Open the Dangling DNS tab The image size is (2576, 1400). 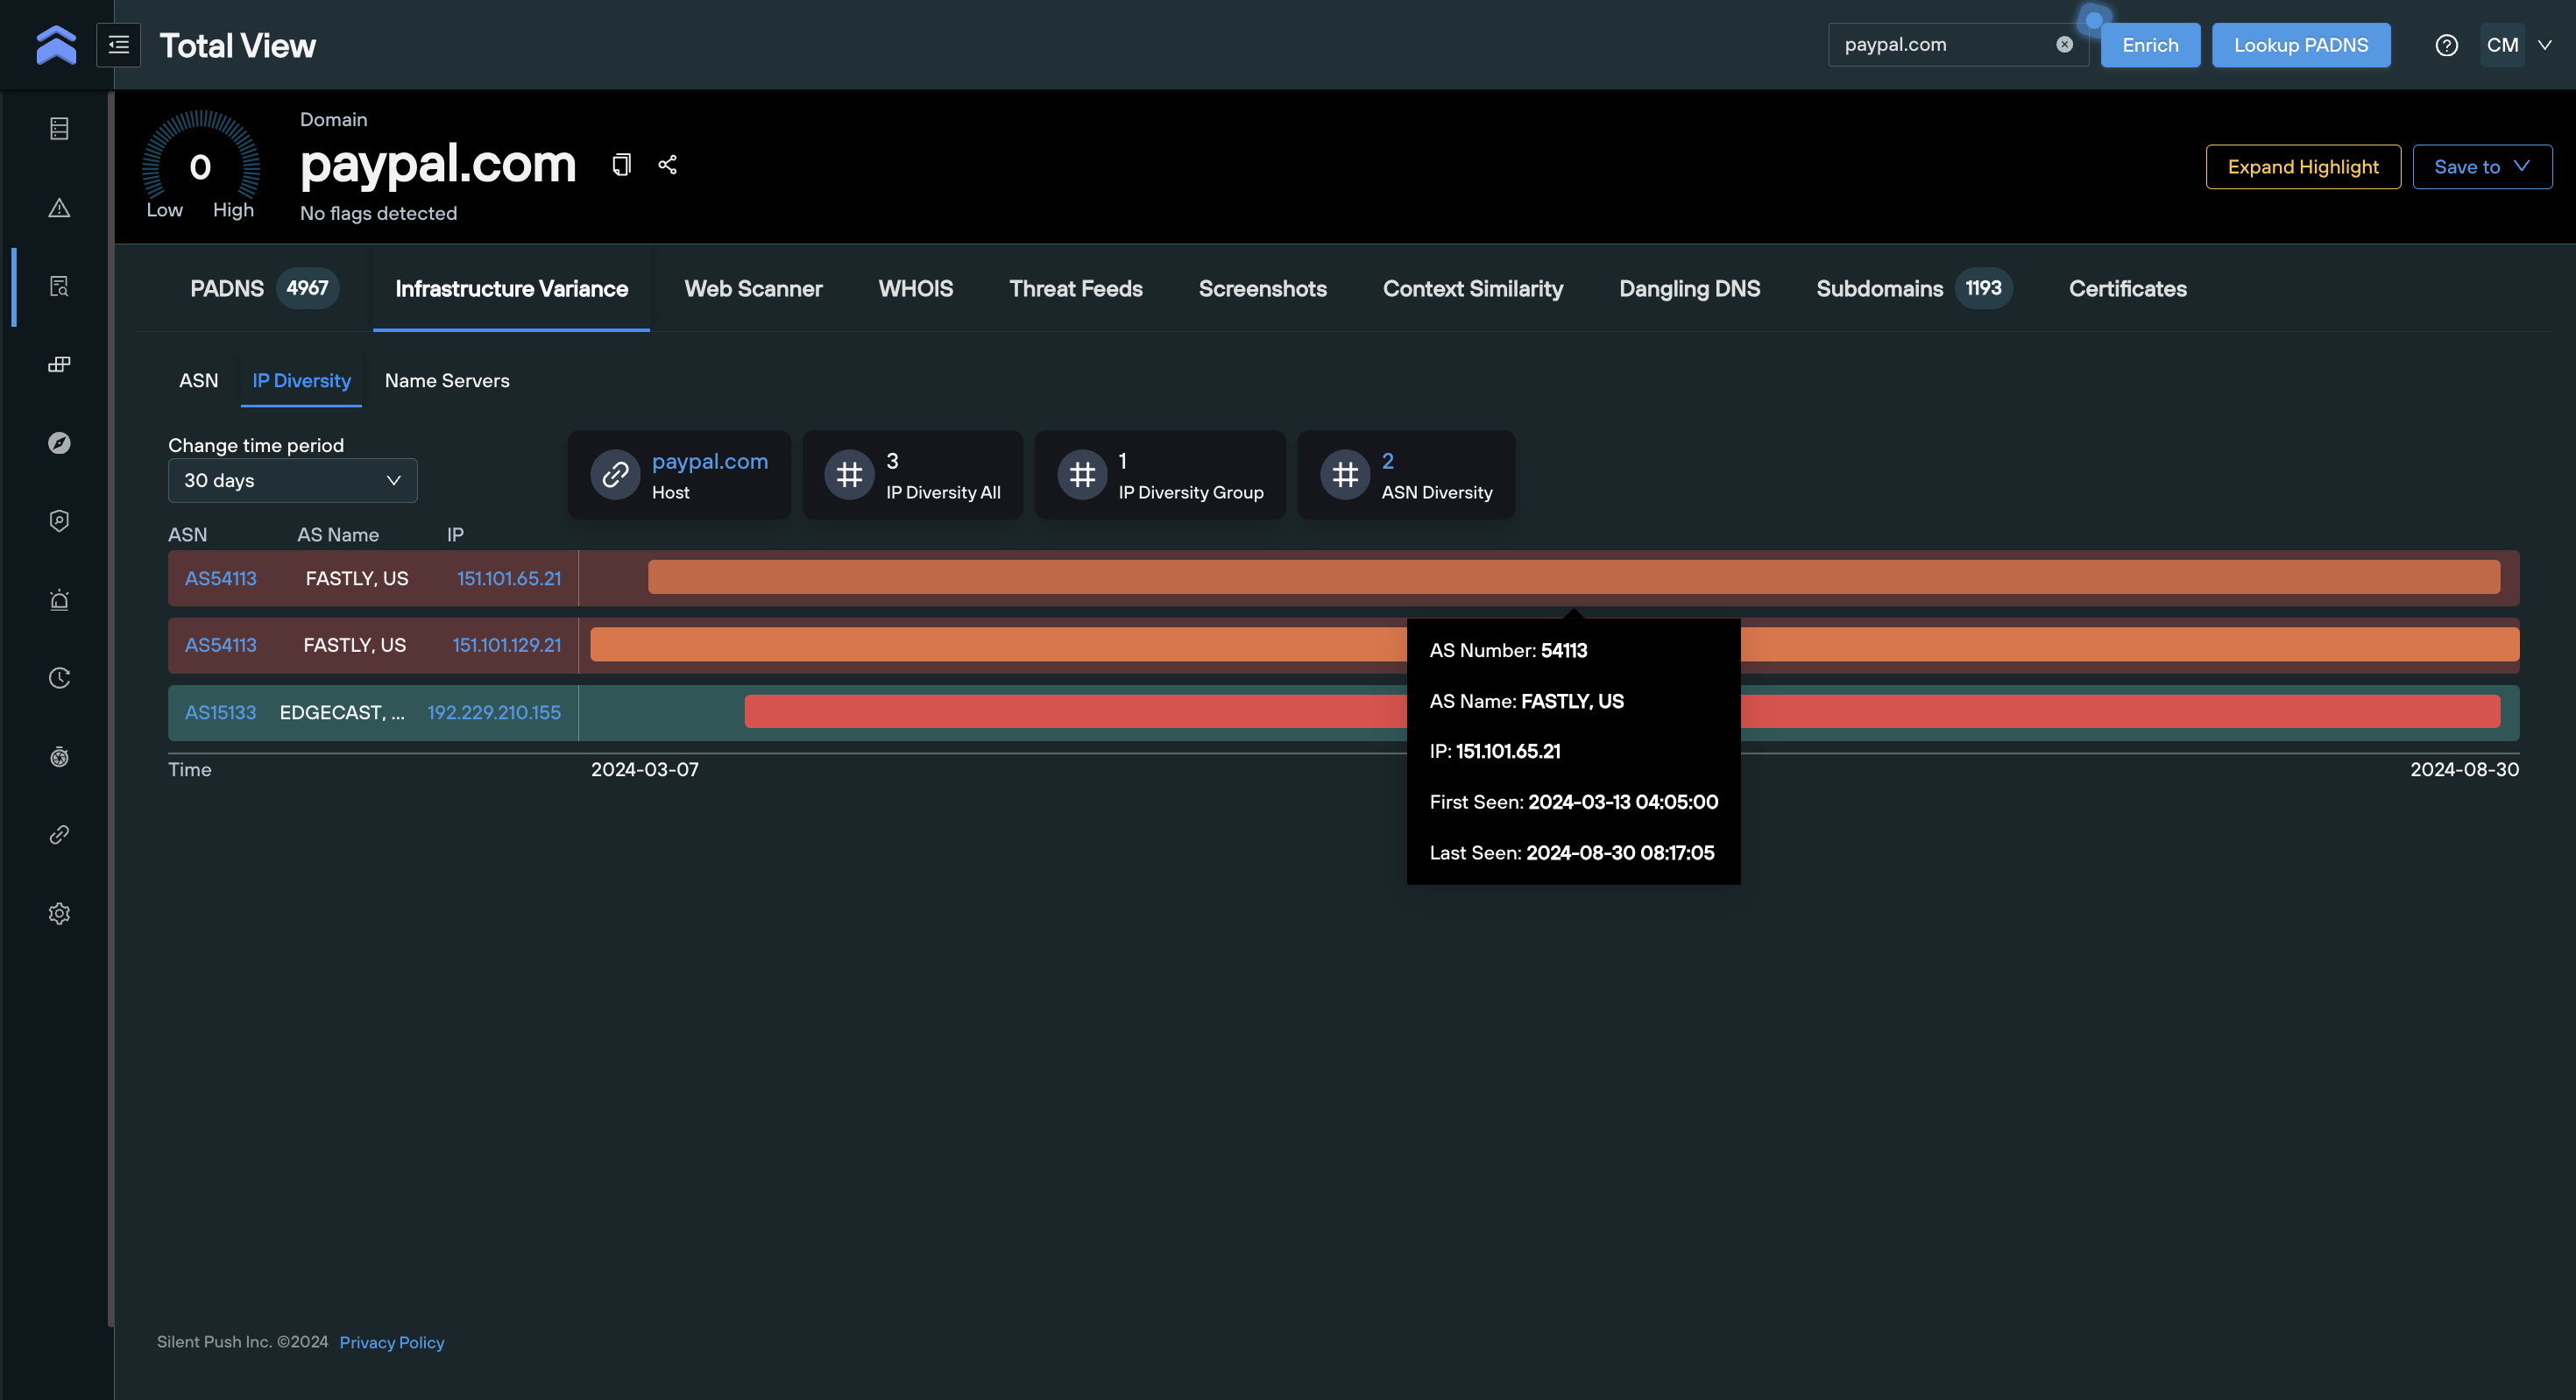coord(1689,289)
